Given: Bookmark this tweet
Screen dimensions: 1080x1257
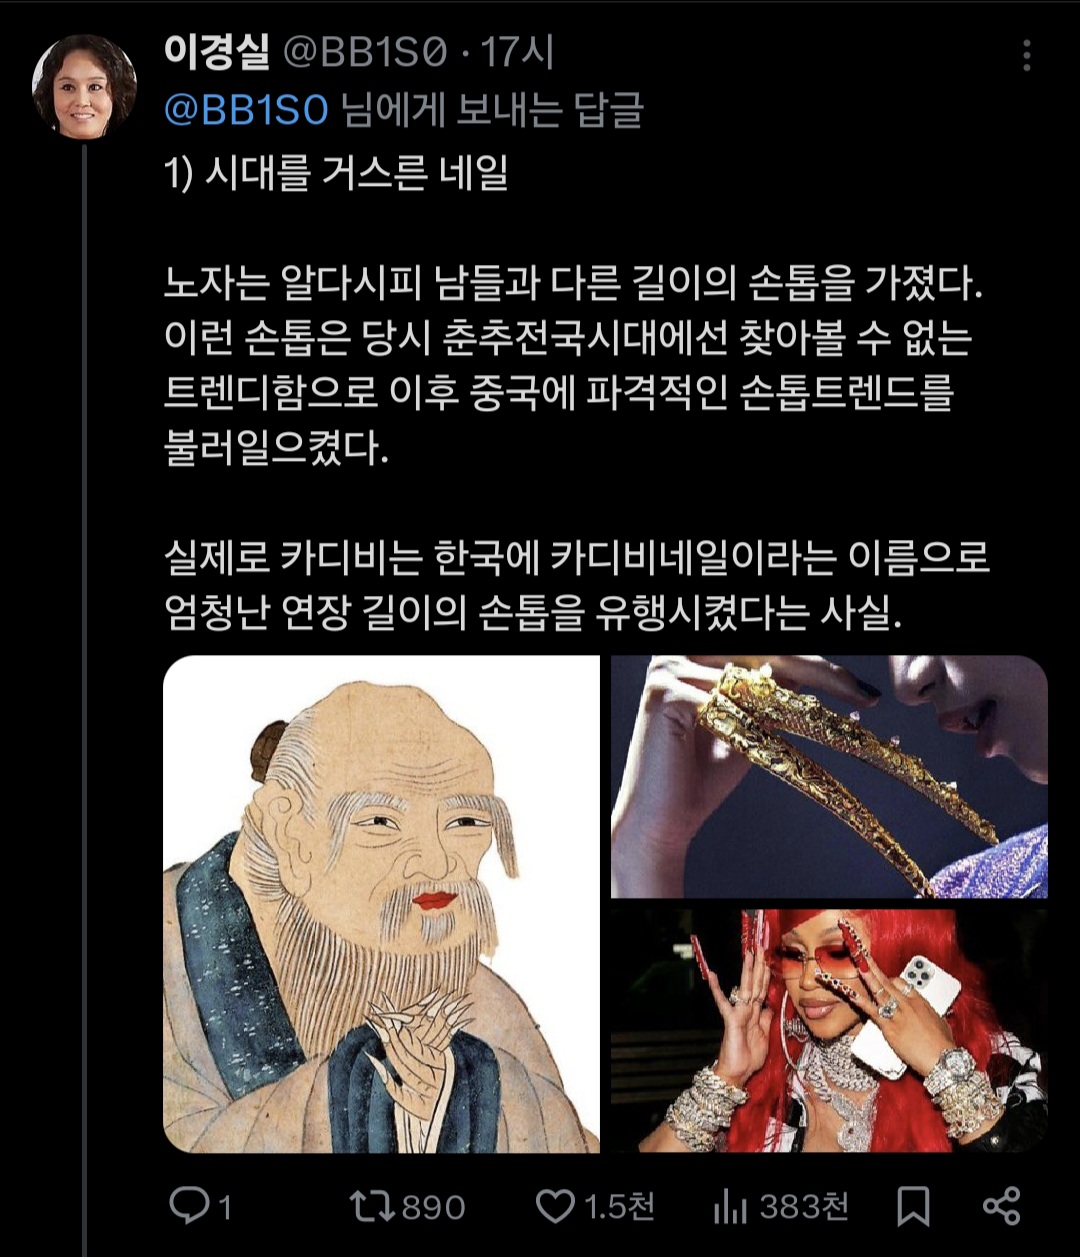Looking at the screenshot, I should pyautogui.click(x=913, y=1207).
